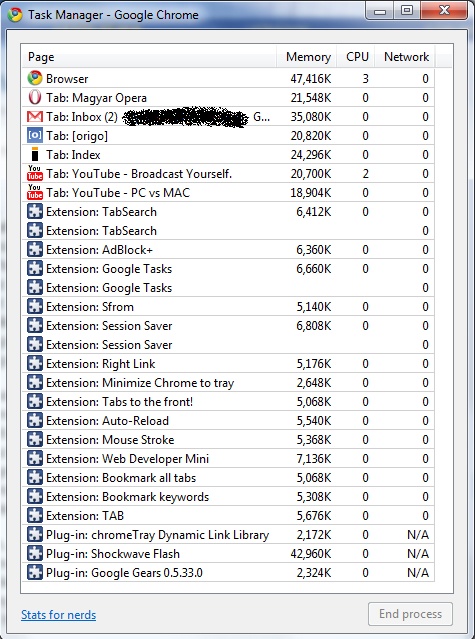Click the Chrome logo in the title bar

click(15, 15)
